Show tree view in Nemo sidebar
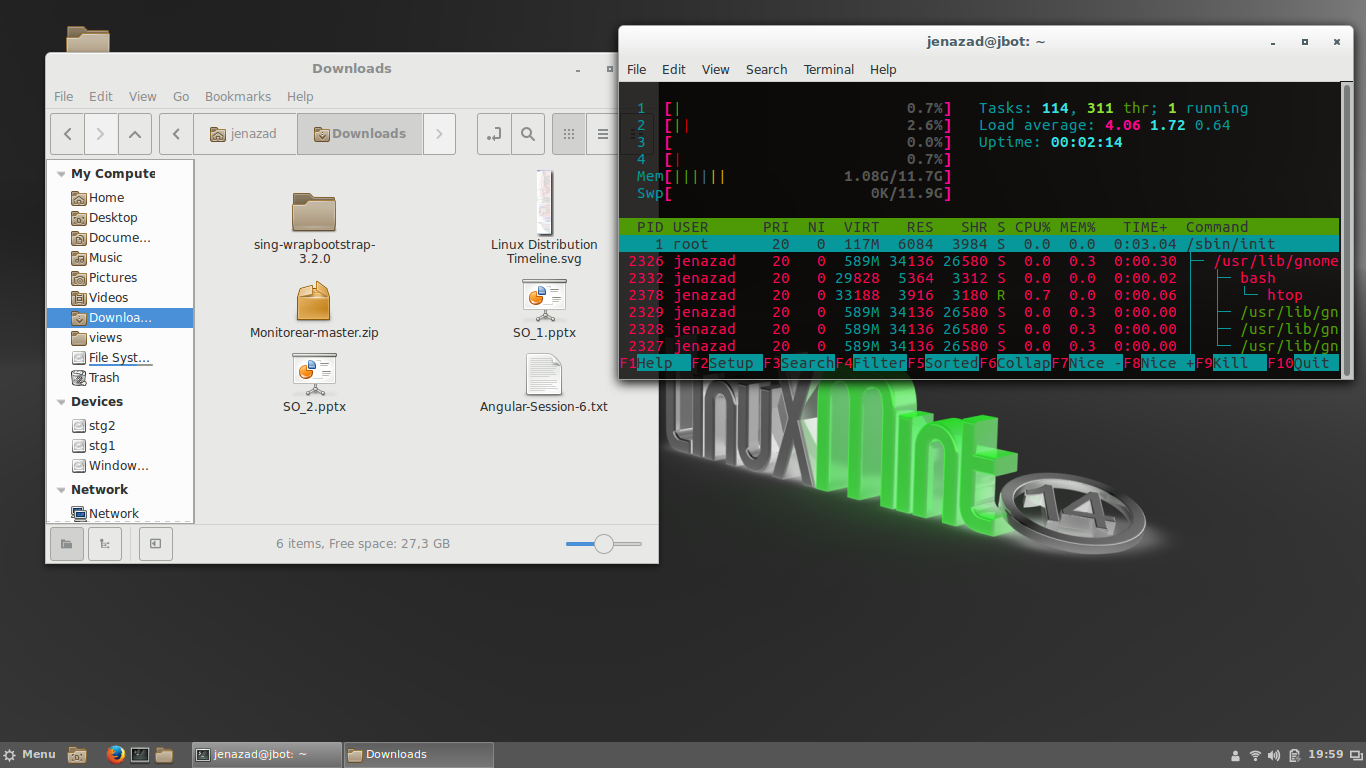 (x=105, y=544)
